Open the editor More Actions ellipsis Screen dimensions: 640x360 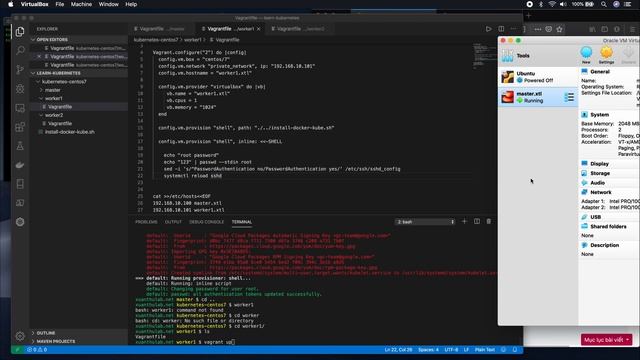point(513,29)
